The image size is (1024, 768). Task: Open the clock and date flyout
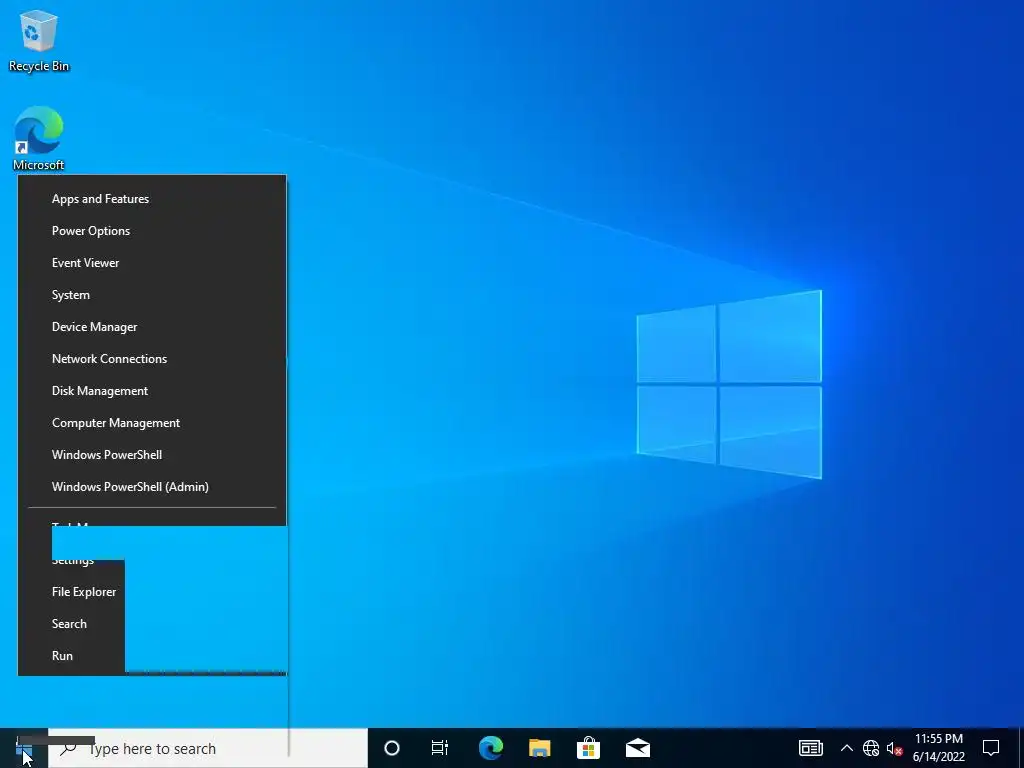tap(938, 748)
